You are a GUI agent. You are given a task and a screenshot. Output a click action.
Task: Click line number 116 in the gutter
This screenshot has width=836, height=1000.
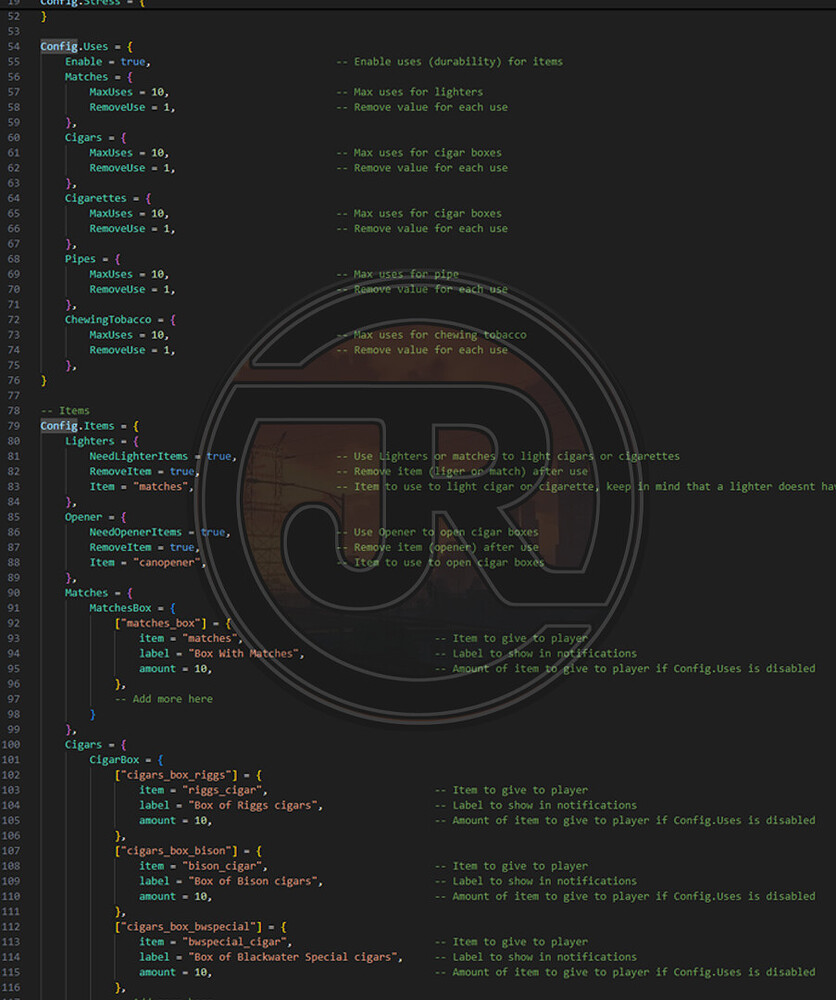(11, 988)
